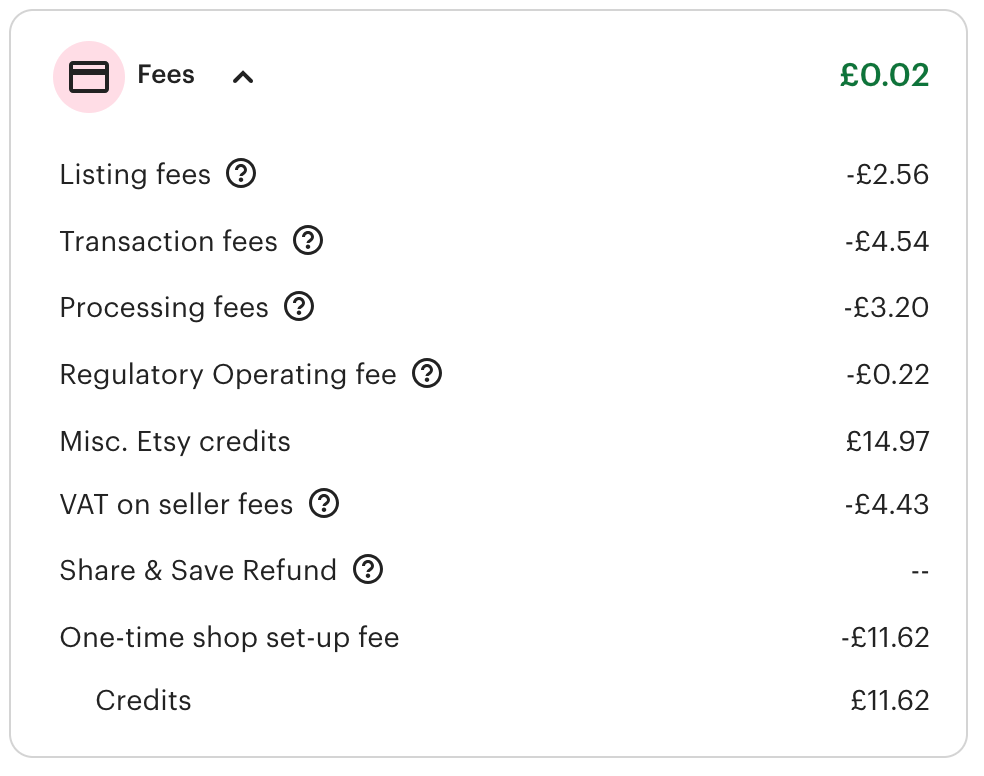Show Share & Save Refund help icon

(x=368, y=570)
